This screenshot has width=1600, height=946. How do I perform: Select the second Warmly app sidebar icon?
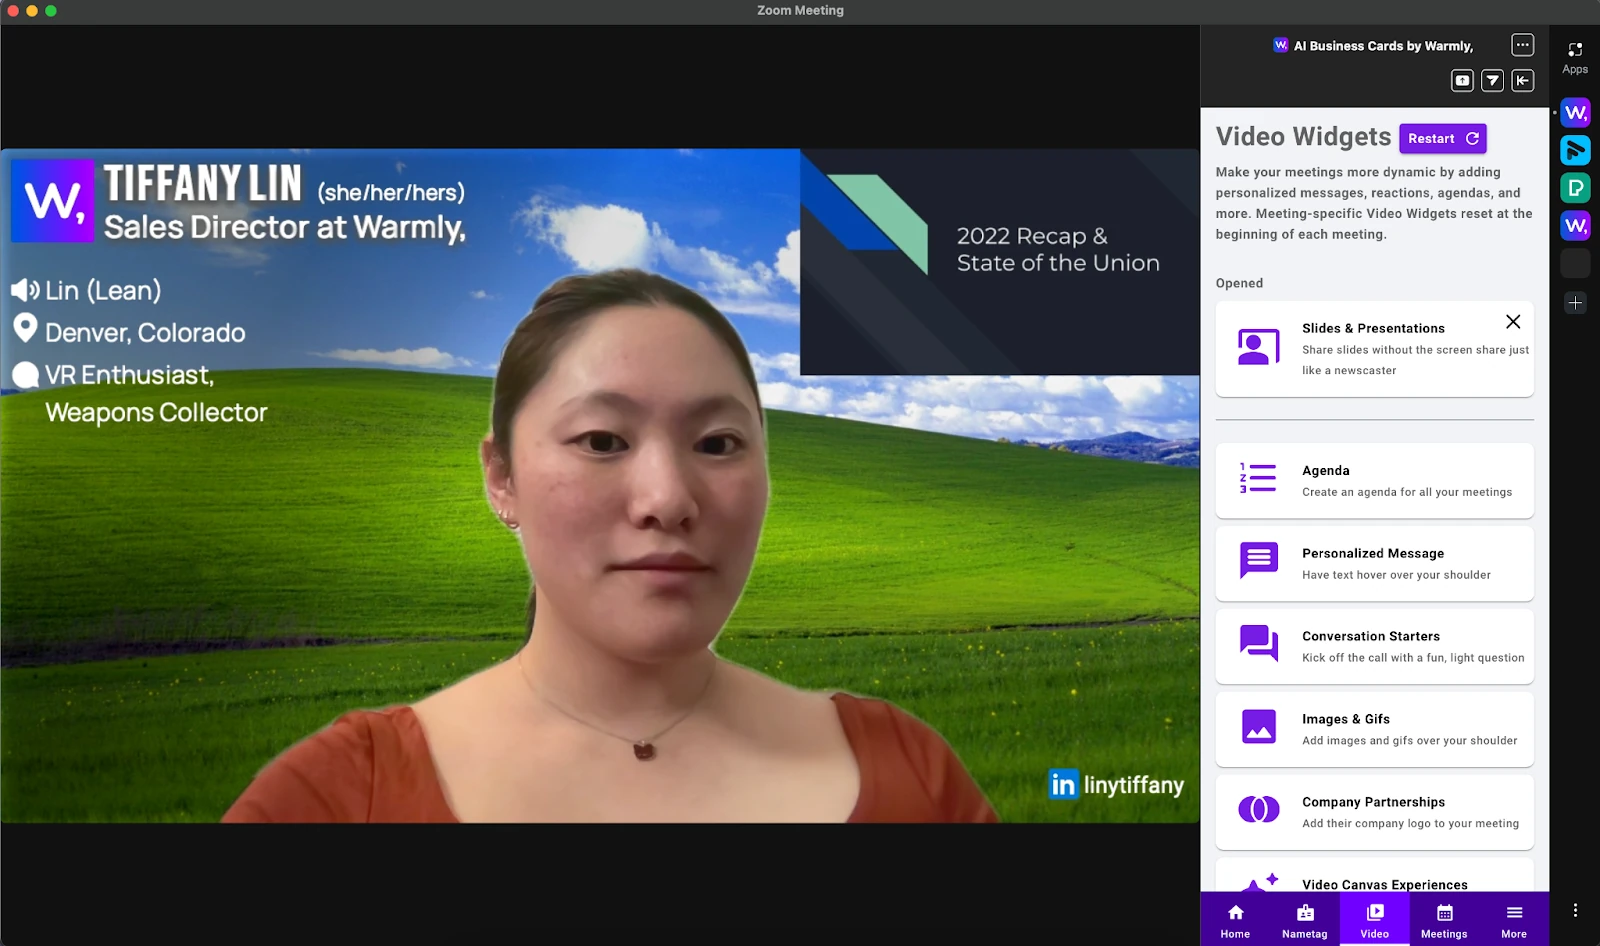(1575, 226)
